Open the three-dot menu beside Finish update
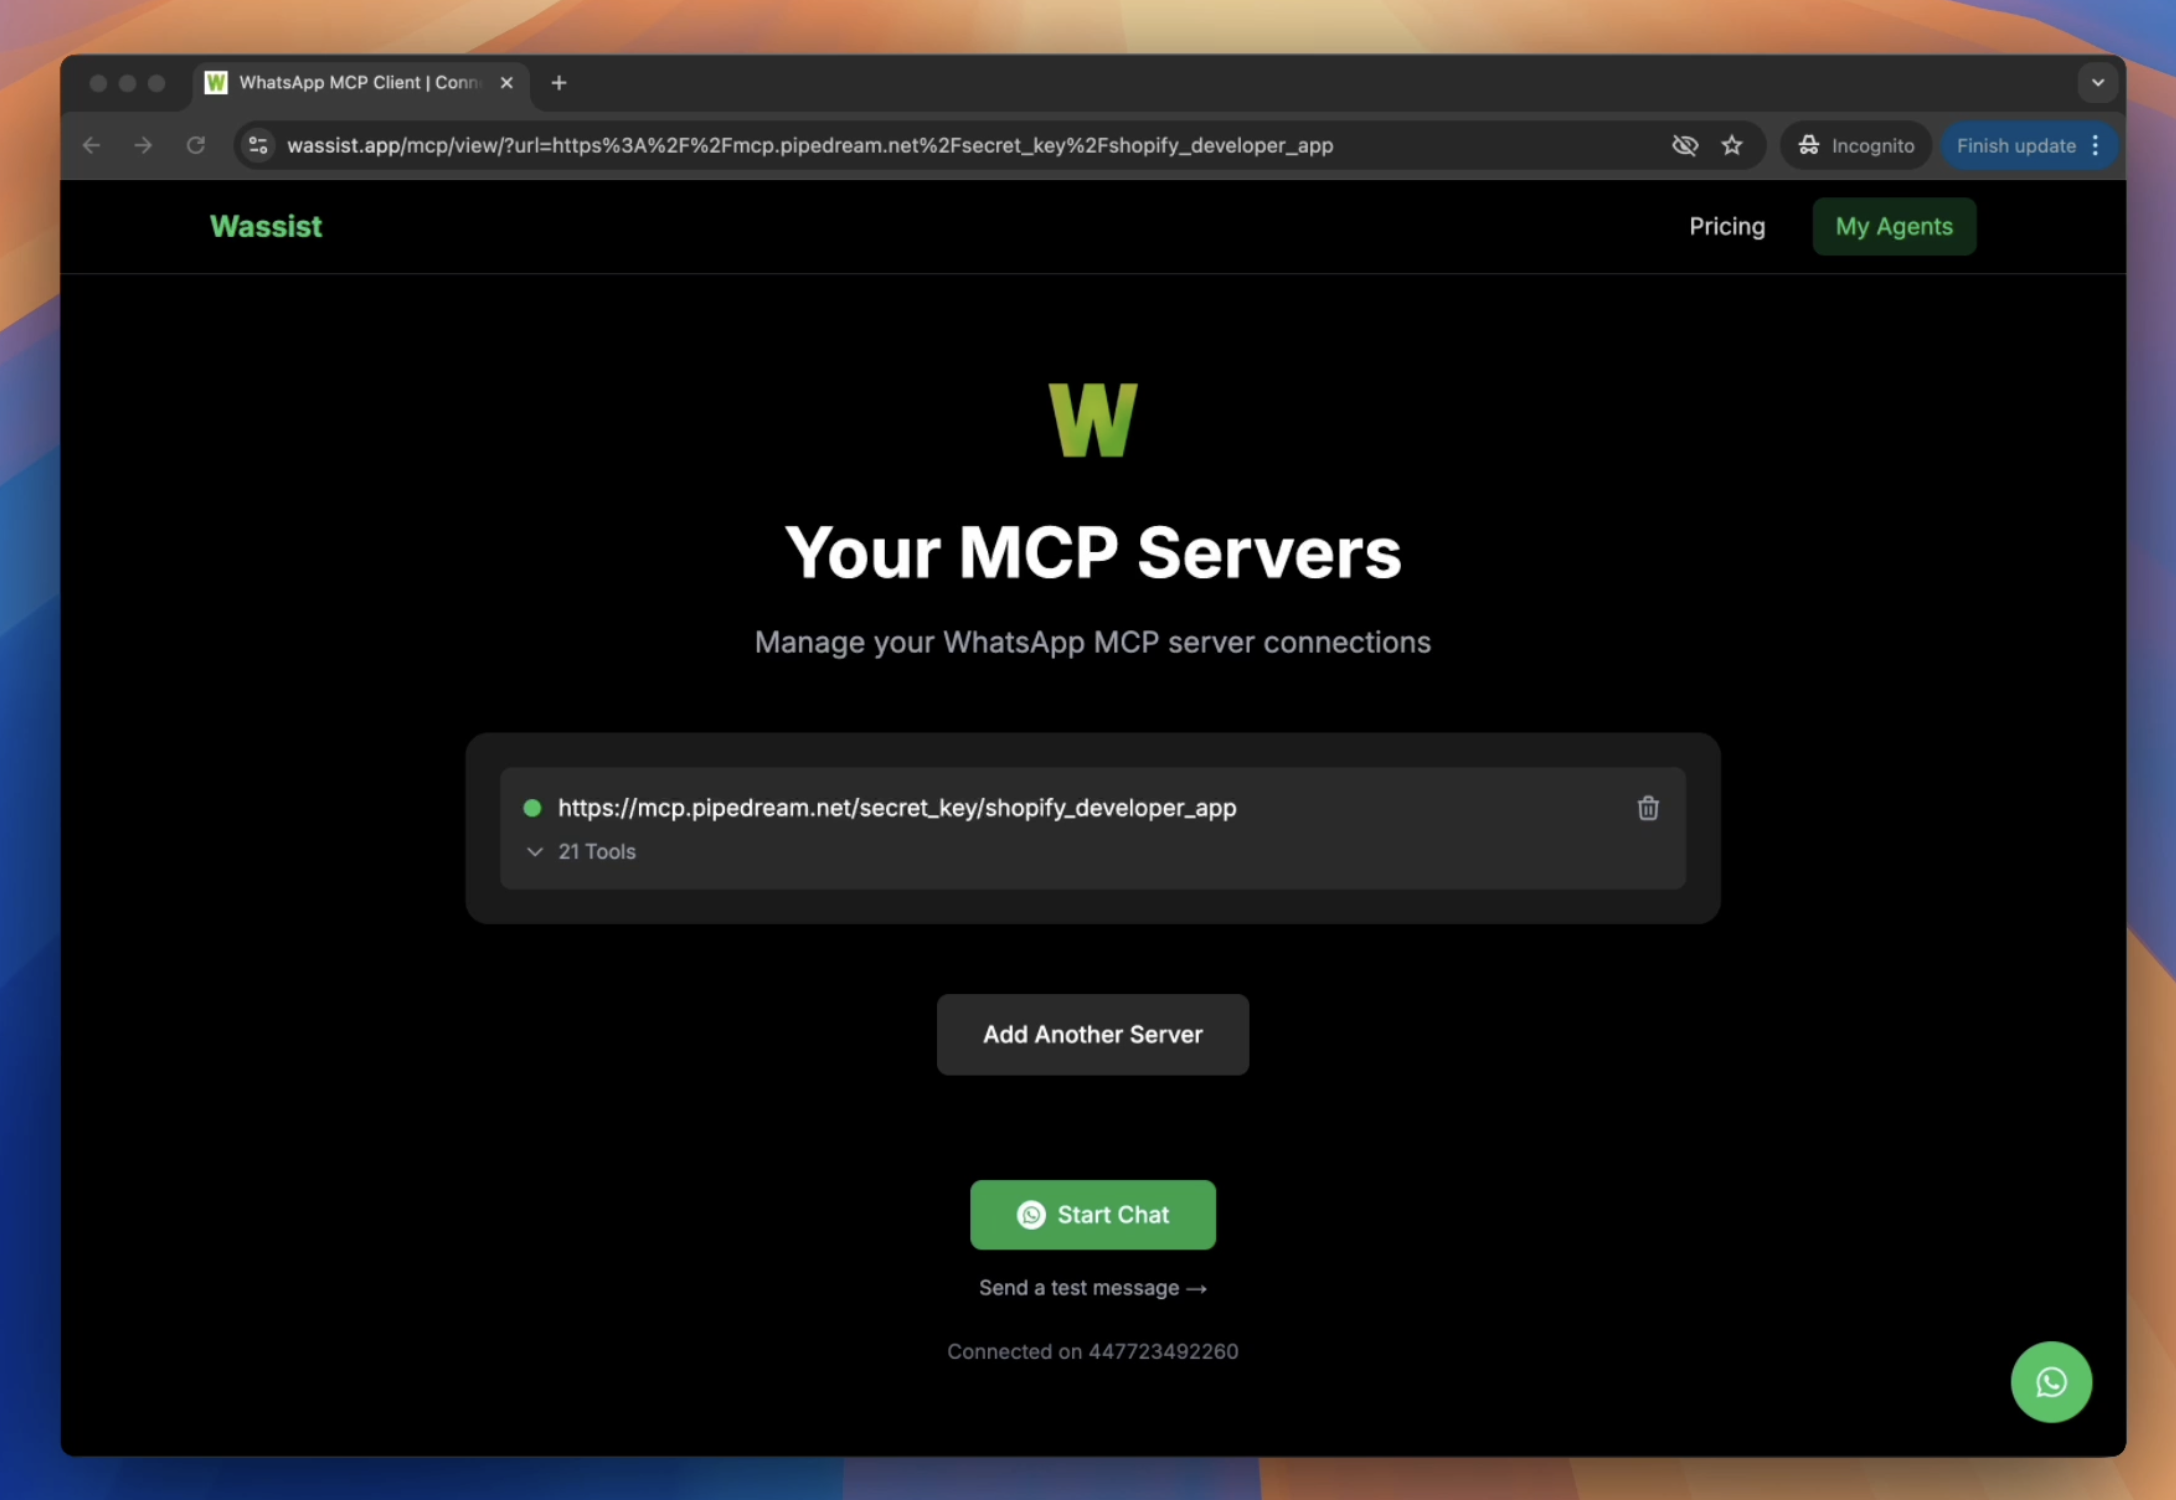Viewport: 2176px width, 1500px height. point(2097,145)
